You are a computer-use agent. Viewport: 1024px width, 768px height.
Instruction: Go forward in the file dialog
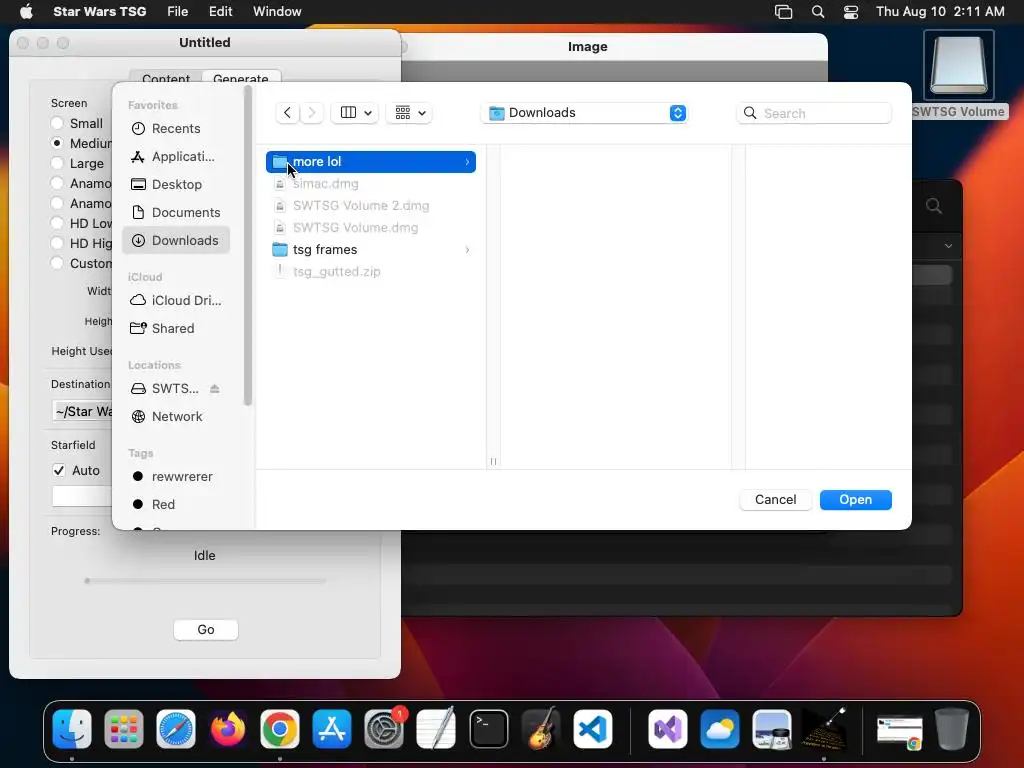pos(312,113)
